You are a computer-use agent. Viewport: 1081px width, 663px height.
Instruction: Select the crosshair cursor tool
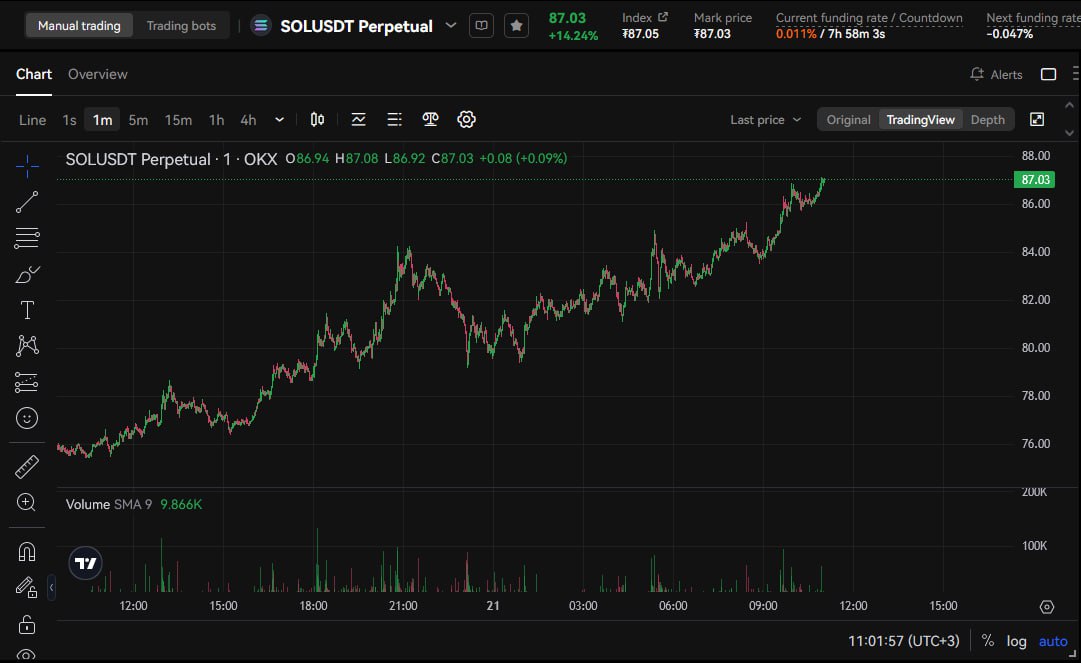27,165
